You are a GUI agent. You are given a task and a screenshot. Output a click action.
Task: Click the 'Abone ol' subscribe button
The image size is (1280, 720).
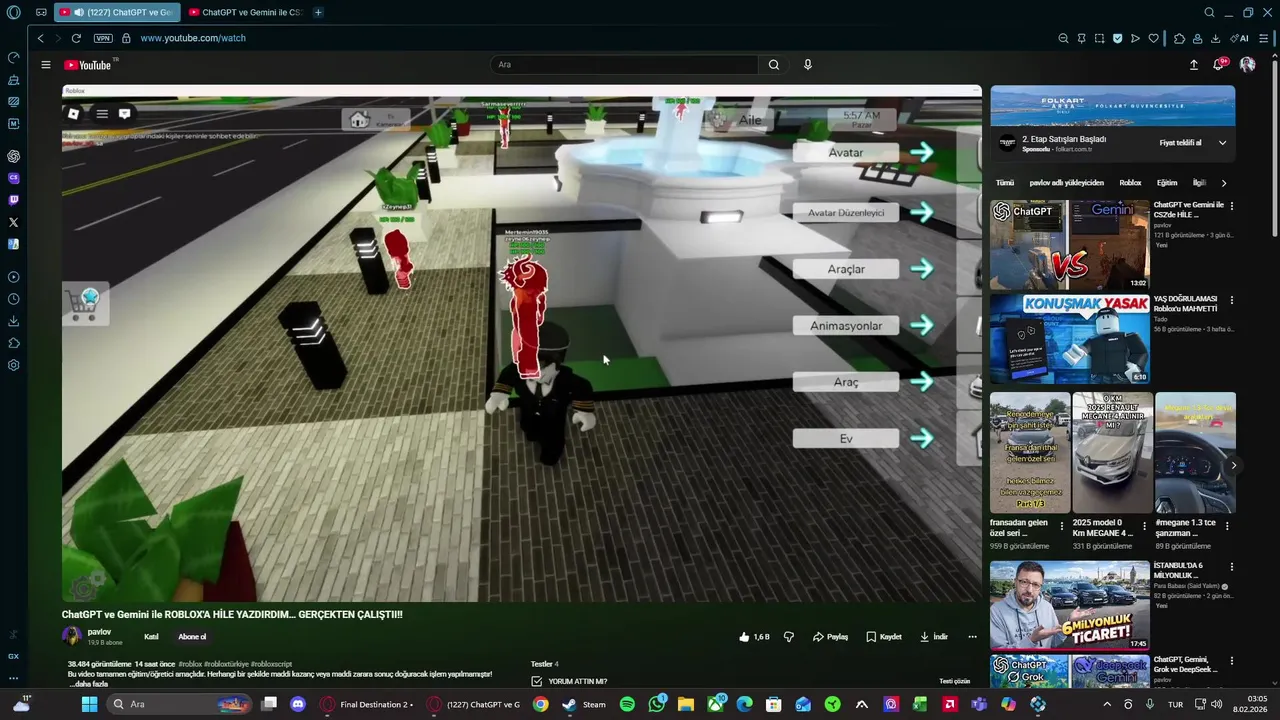coord(192,637)
